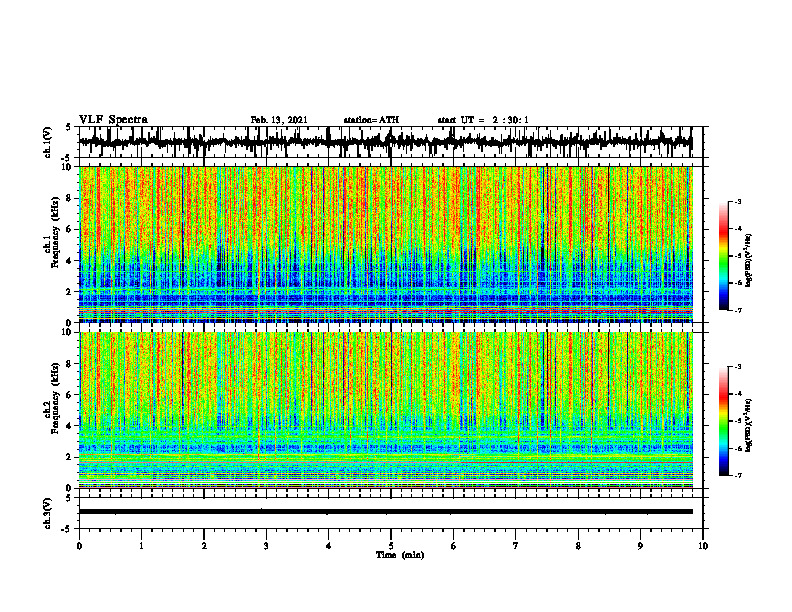Viewport: 792px width, 612px height.
Task: Click the "Time (min)" x-axis label
Action: (x=400, y=555)
